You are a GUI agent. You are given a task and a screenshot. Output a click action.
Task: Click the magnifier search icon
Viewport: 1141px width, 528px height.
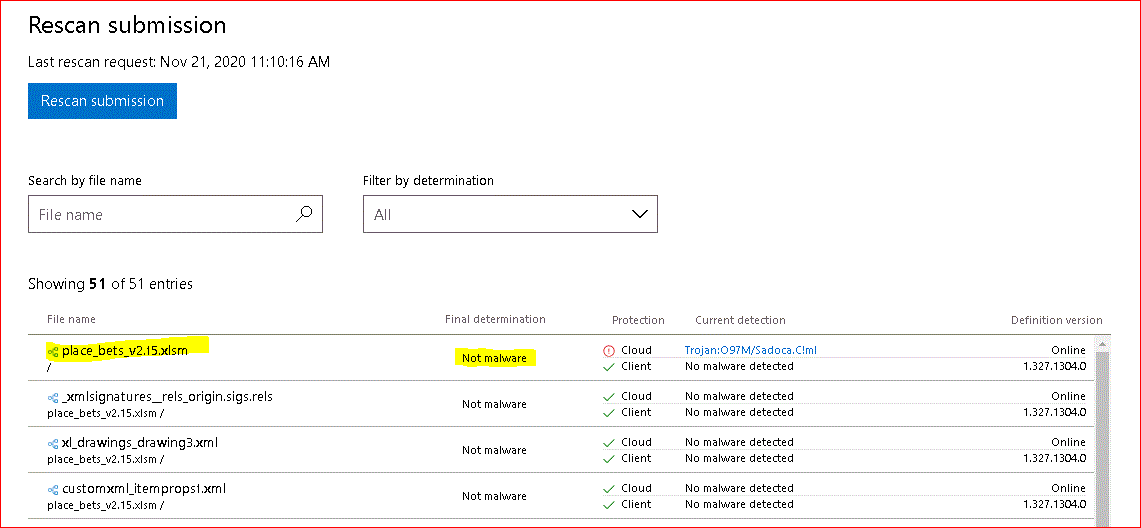click(304, 213)
